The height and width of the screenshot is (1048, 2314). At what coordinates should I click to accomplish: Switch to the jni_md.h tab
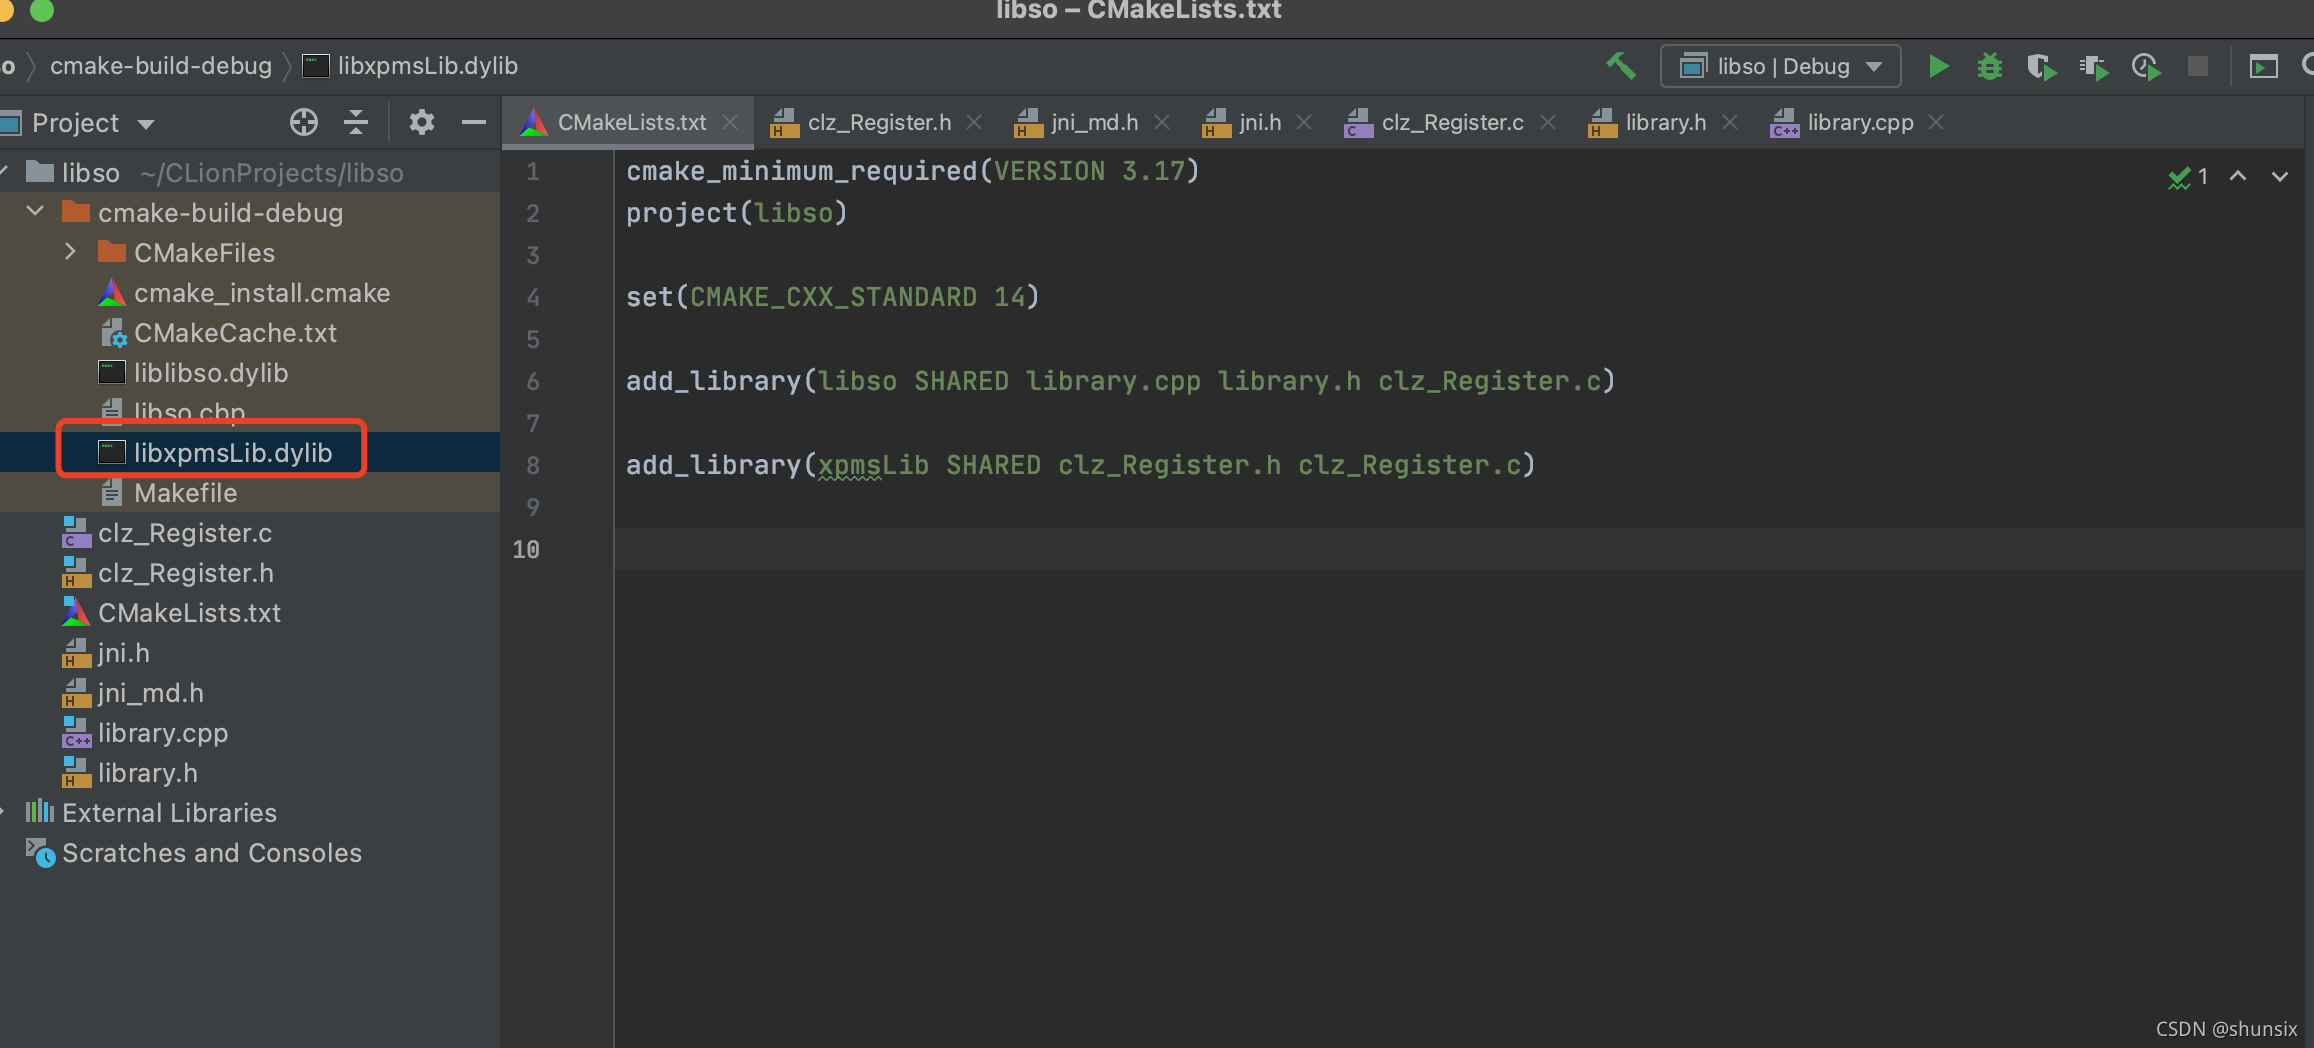pyautogui.click(x=1094, y=122)
